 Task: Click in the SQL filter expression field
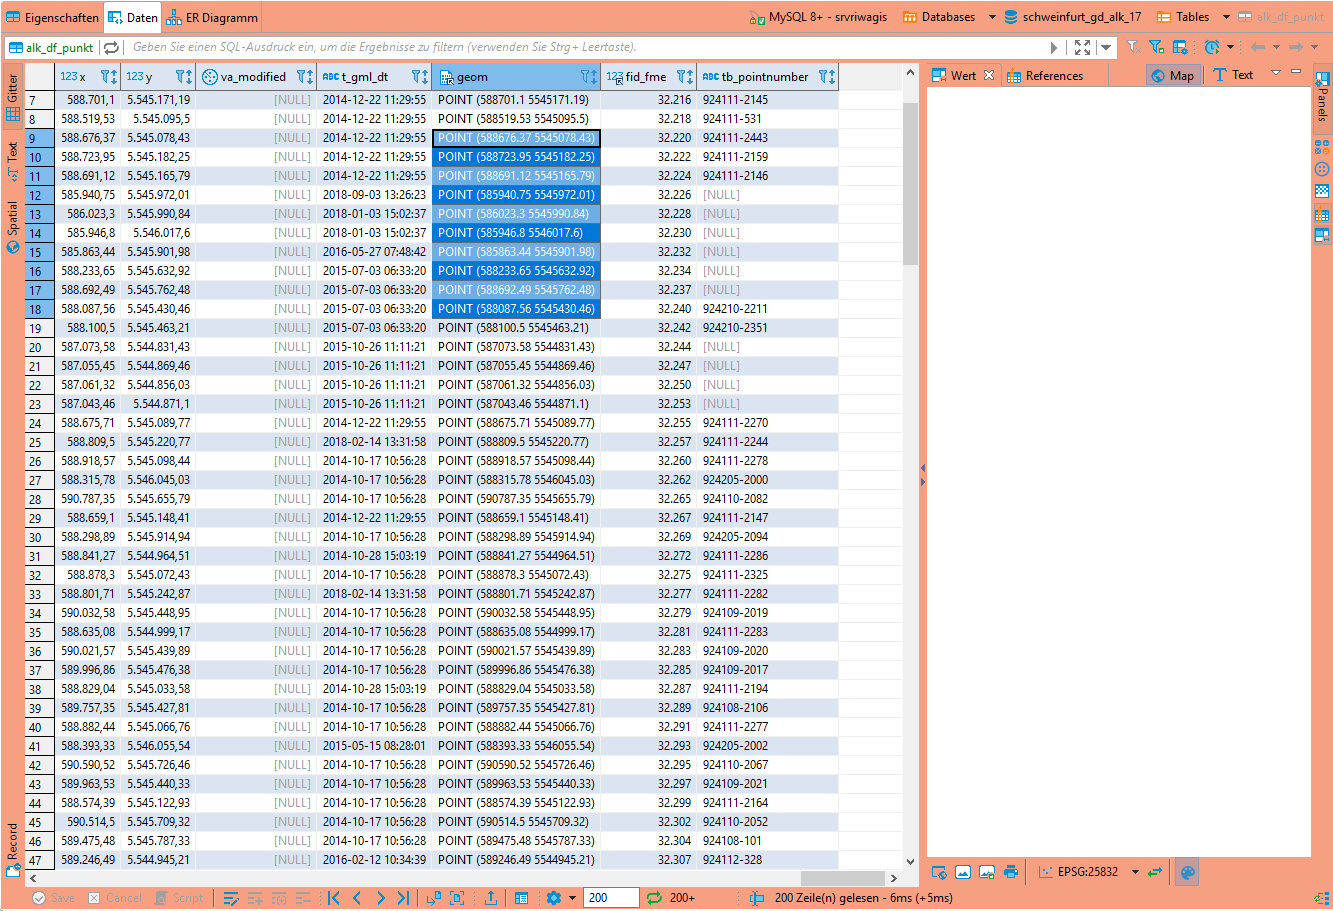point(588,47)
